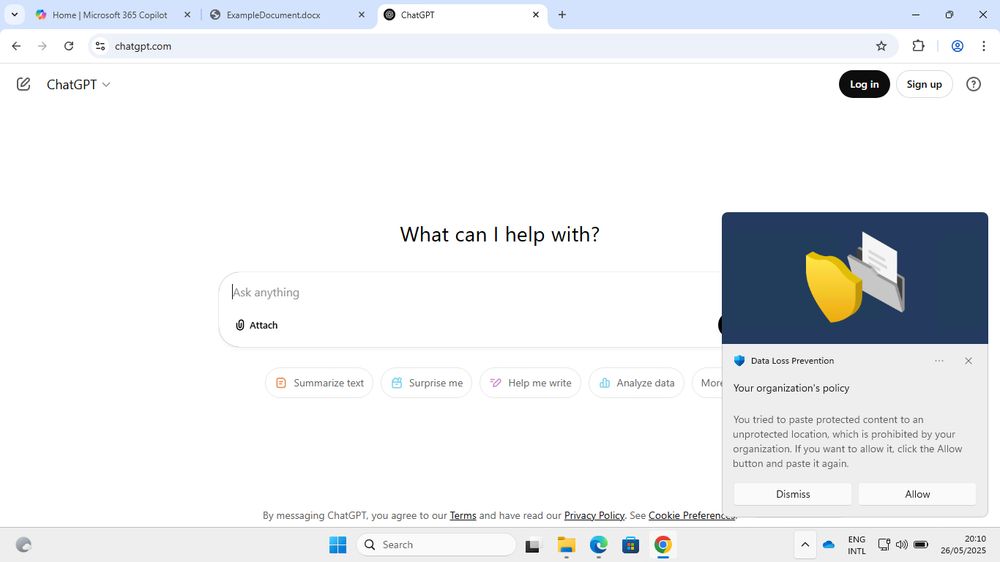1000x562 pixels.
Task: Open Task View on the taskbar
Action: pyautogui.click(x=533, y=545)
